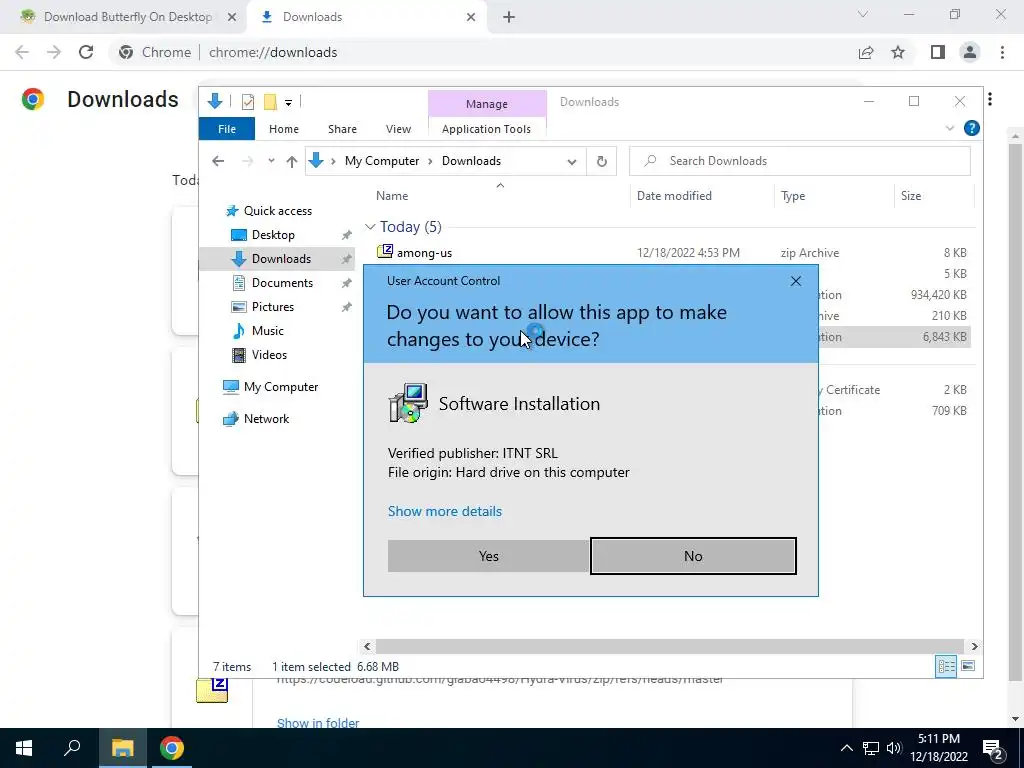Sort by Date modified column
1024x768 pixels.
pos(674,196)
